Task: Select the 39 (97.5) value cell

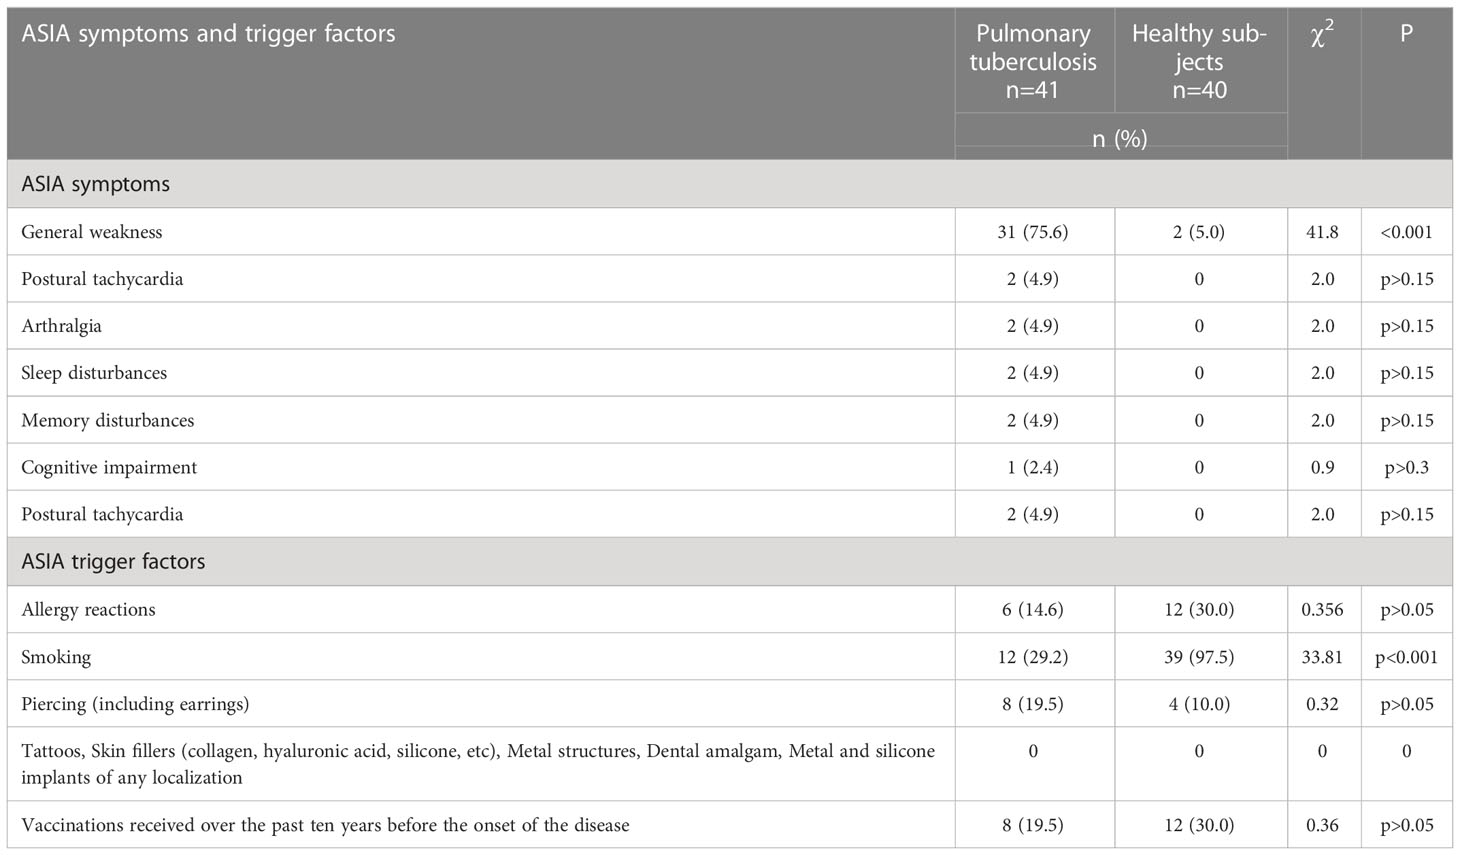Action: pyautogui.click(x=1199, y=657)
